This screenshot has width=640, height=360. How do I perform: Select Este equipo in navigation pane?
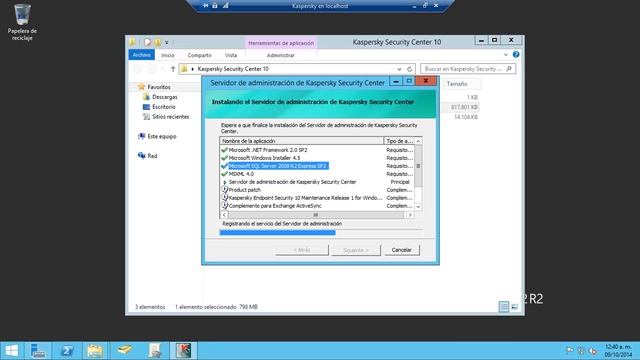pos(162,136)
